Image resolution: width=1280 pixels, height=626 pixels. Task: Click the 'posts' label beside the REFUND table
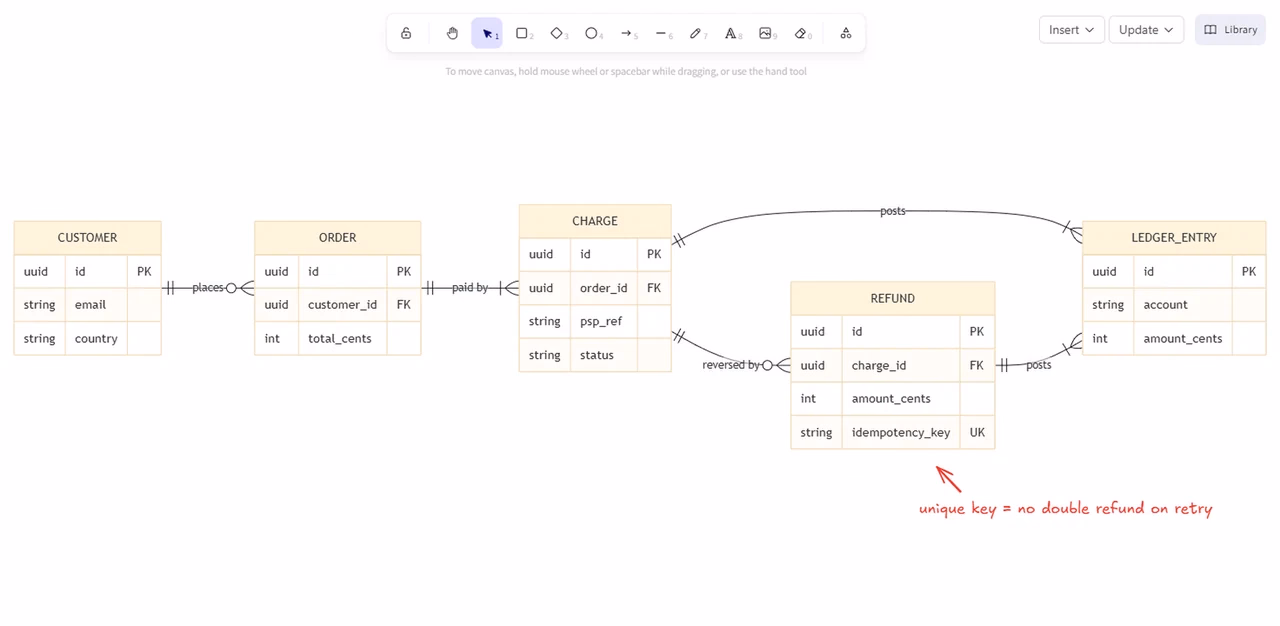[x=1039, y=366]
